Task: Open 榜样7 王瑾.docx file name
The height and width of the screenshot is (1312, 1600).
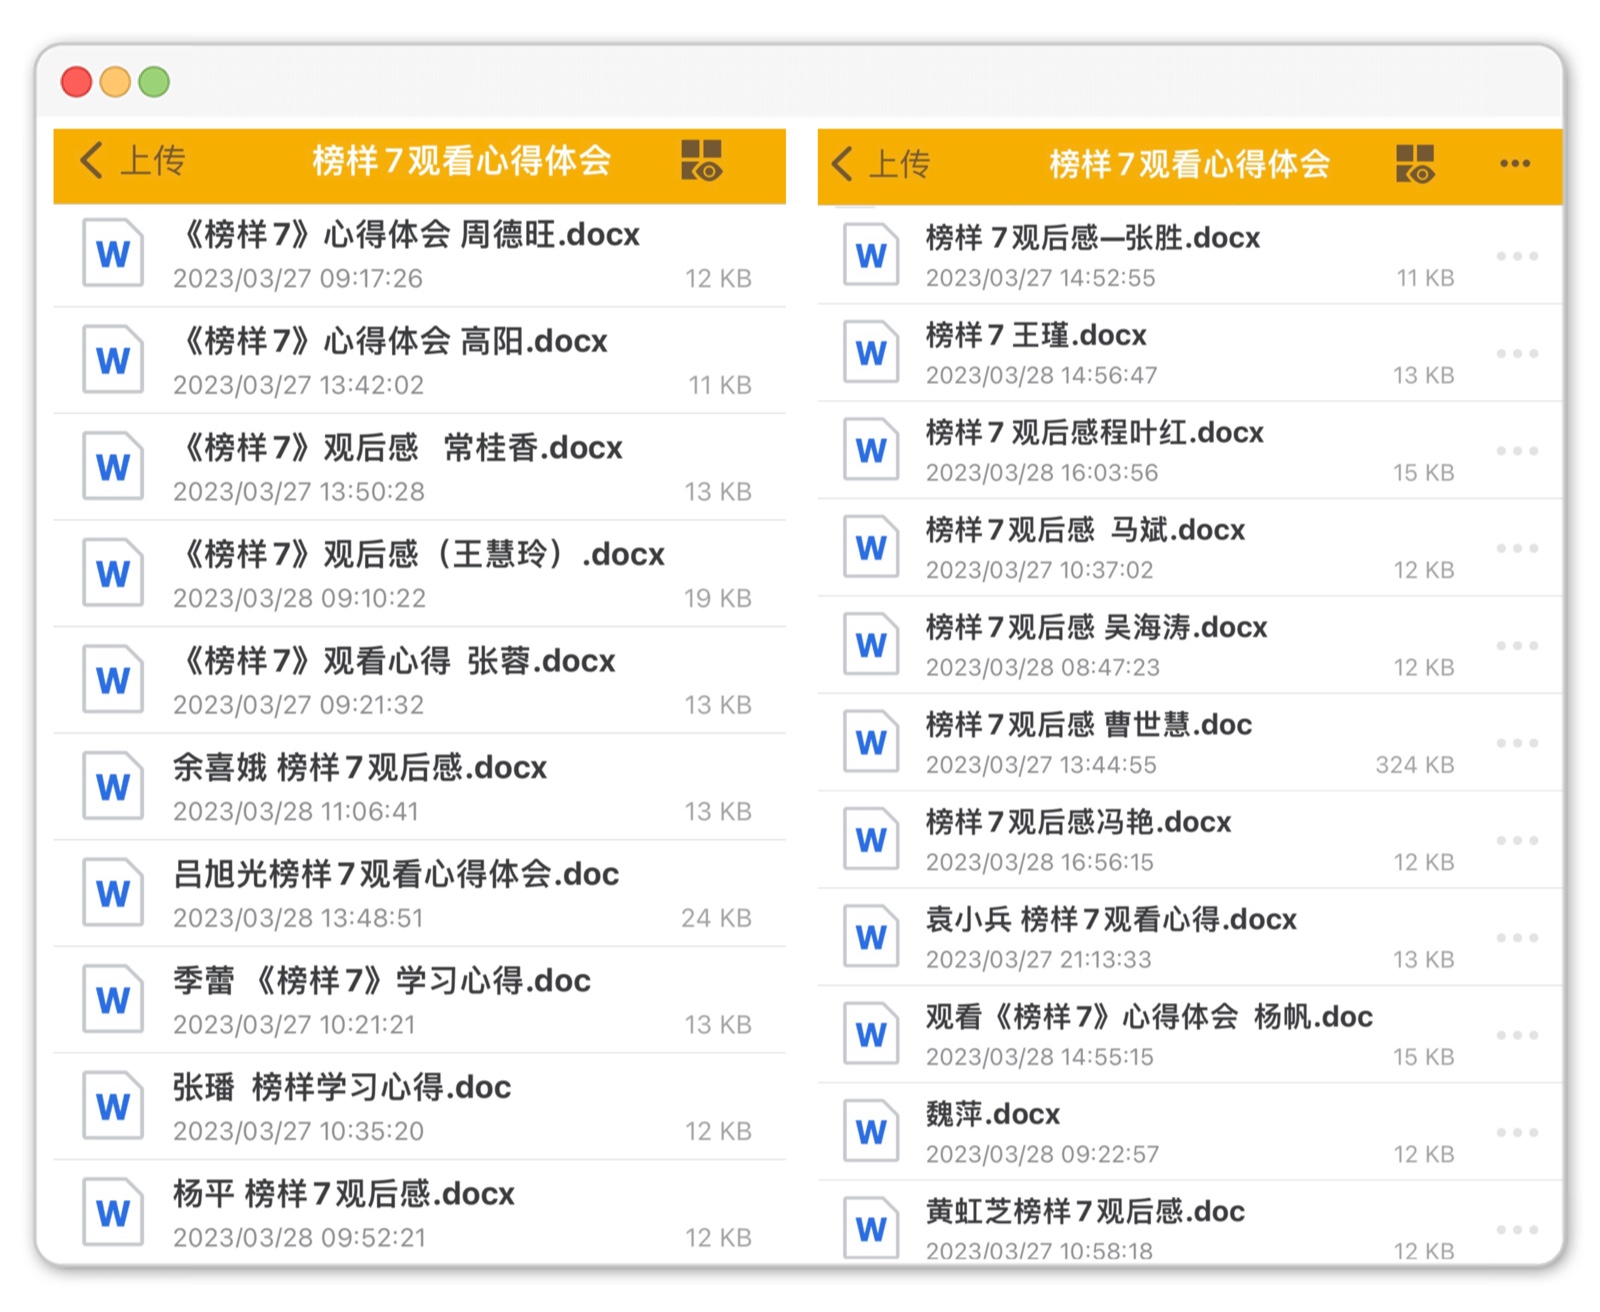Action: click(1036, 335)
